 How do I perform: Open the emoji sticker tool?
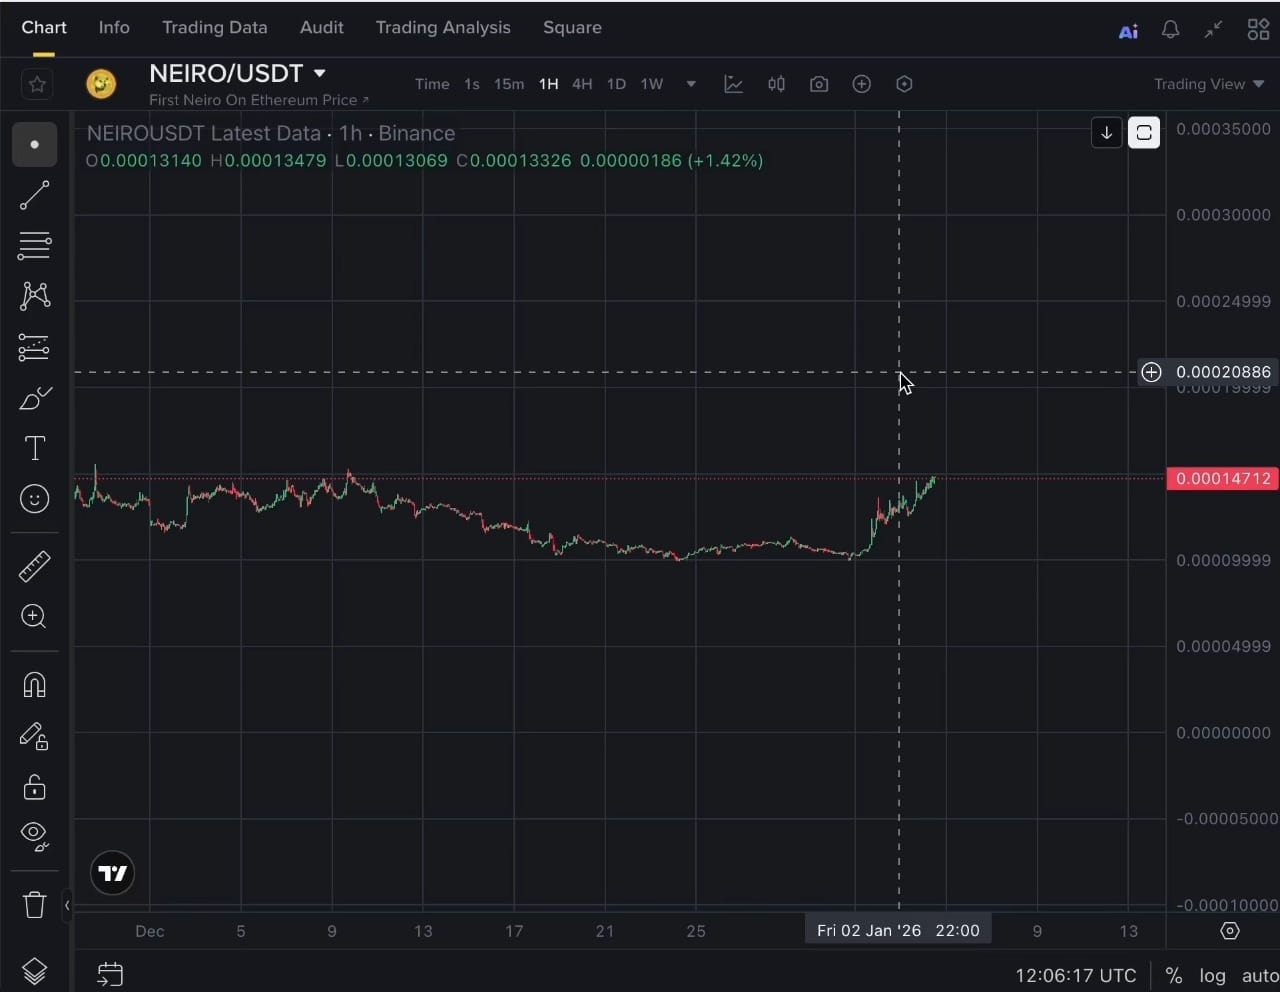(34, 499)
